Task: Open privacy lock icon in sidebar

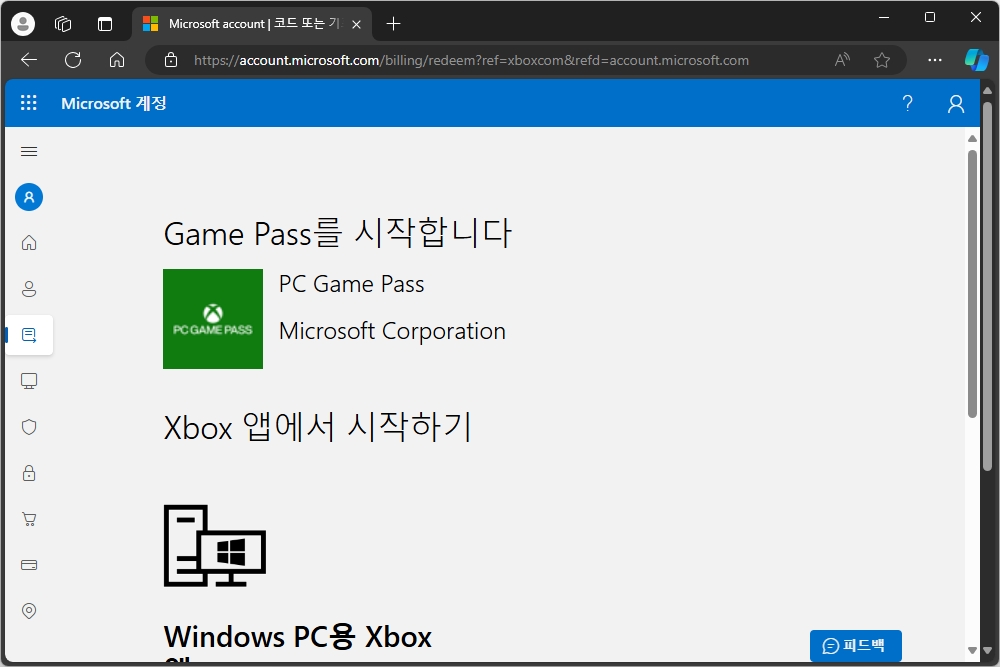Action: click(x=29, y=473)
